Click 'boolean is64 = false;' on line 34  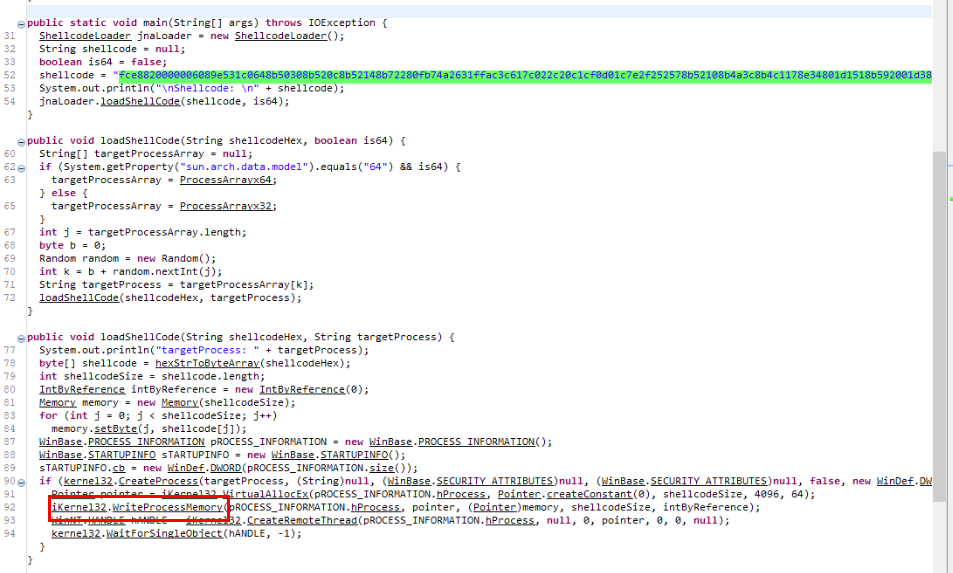pos(103,62)
